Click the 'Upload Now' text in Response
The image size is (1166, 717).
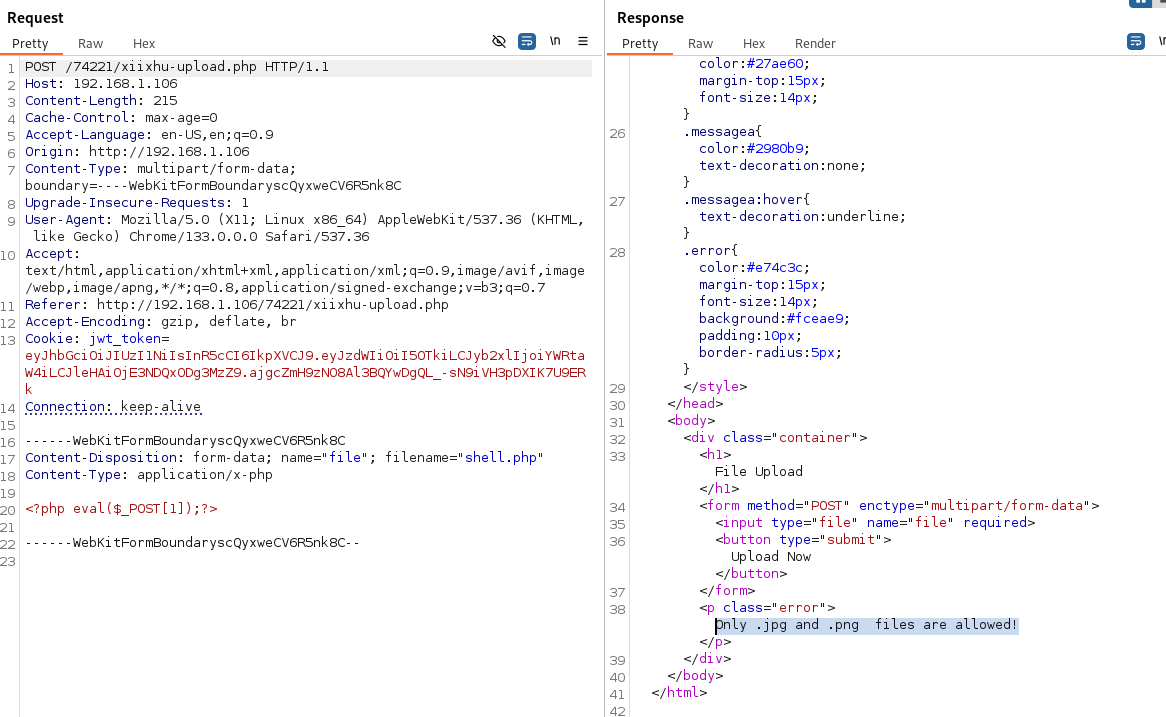coord(770,557)
